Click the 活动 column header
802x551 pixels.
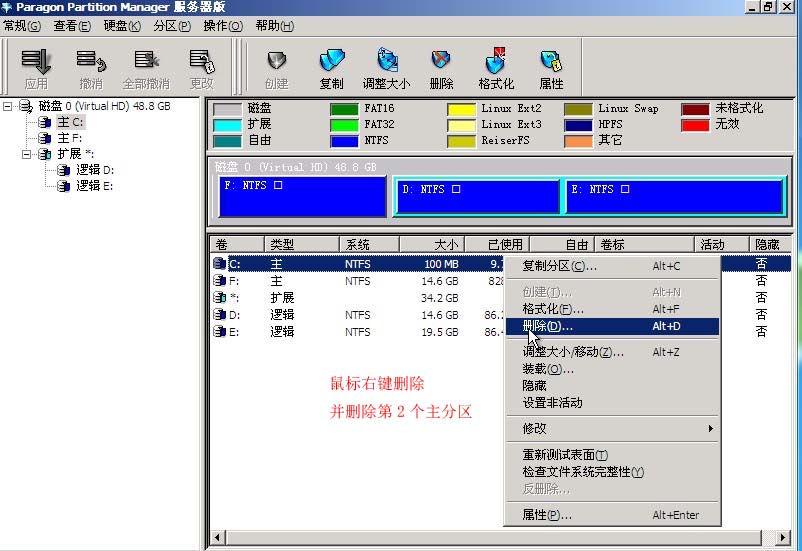(x=721, y=245)
